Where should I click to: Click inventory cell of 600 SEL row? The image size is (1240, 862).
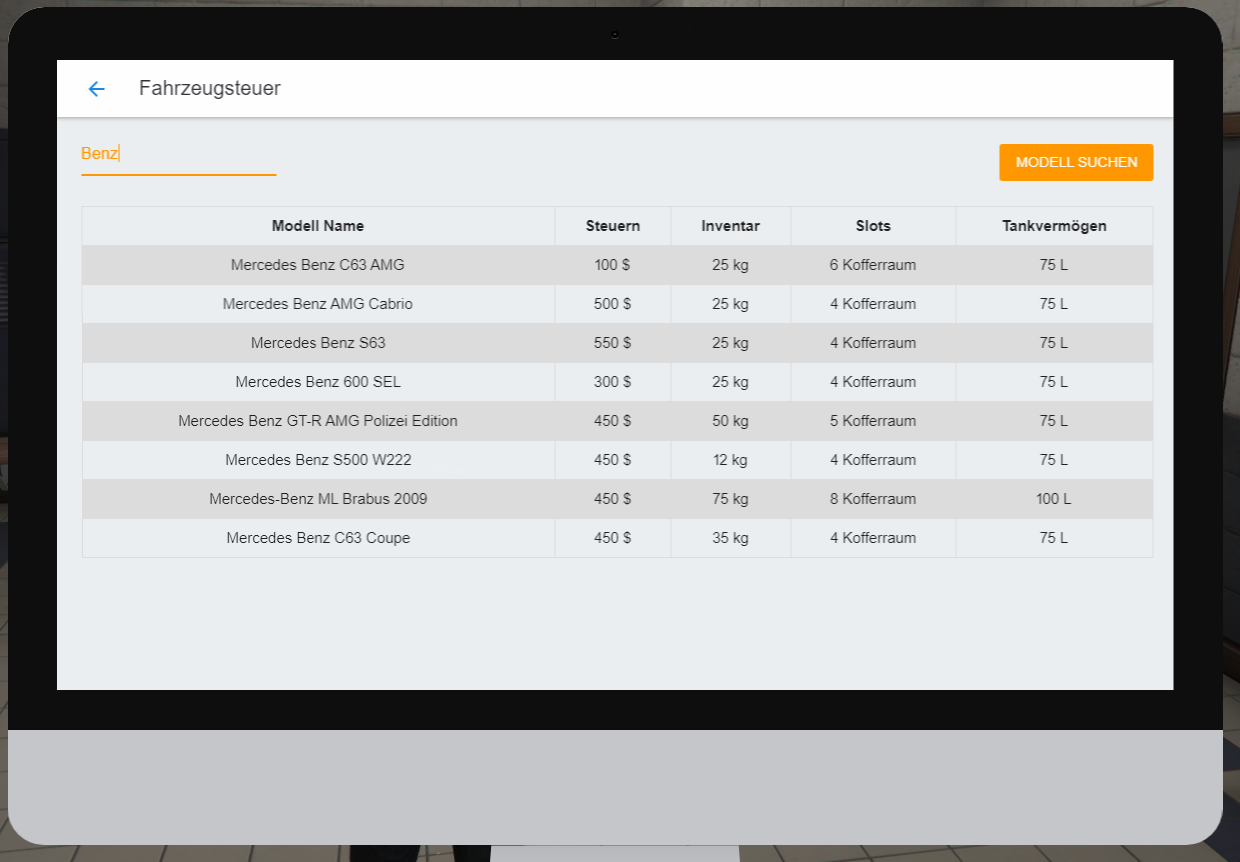pos(731,382)
